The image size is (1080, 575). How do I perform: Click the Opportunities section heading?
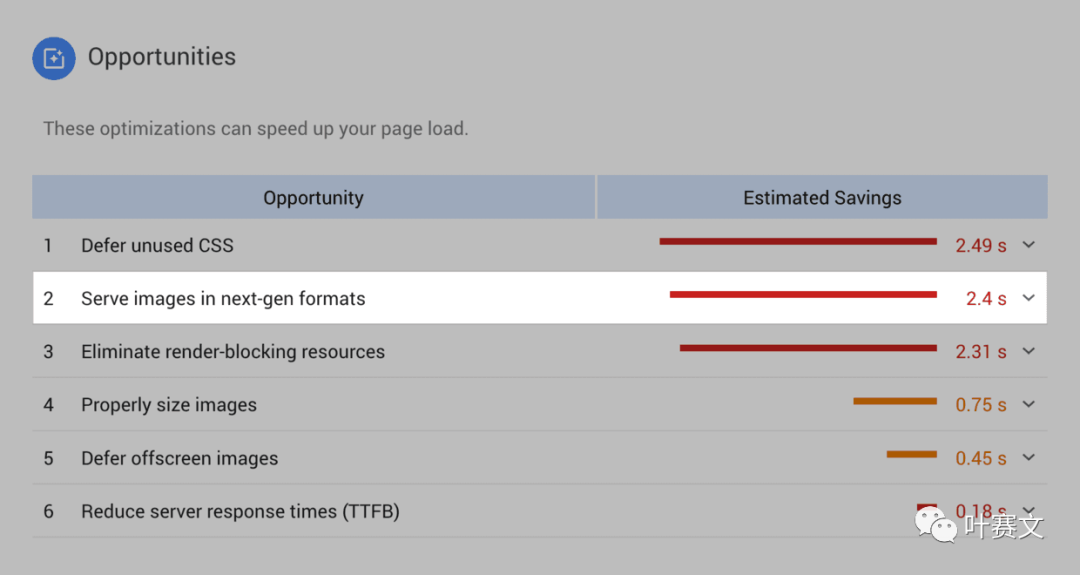(x=162, y=57)
